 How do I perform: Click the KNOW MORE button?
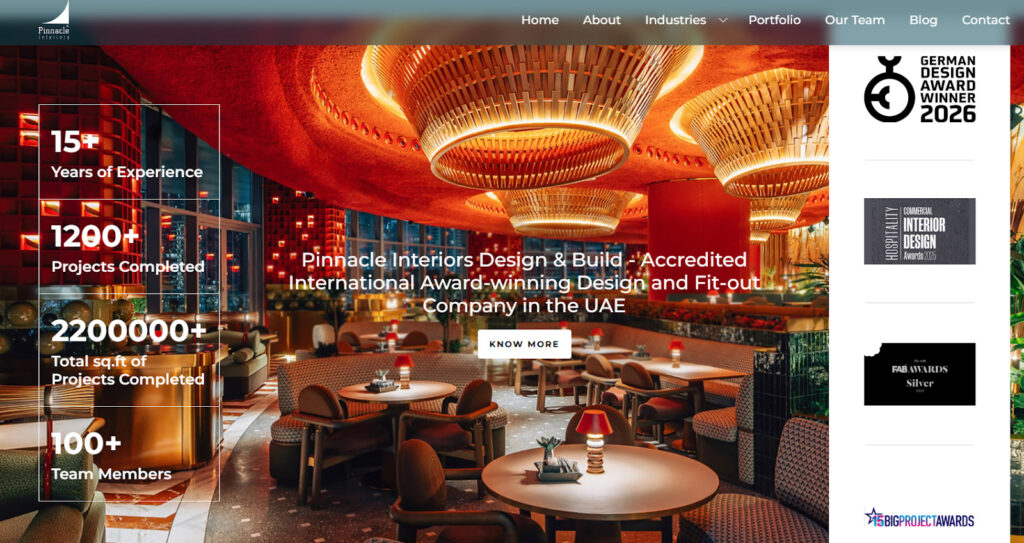coord(524,344)
